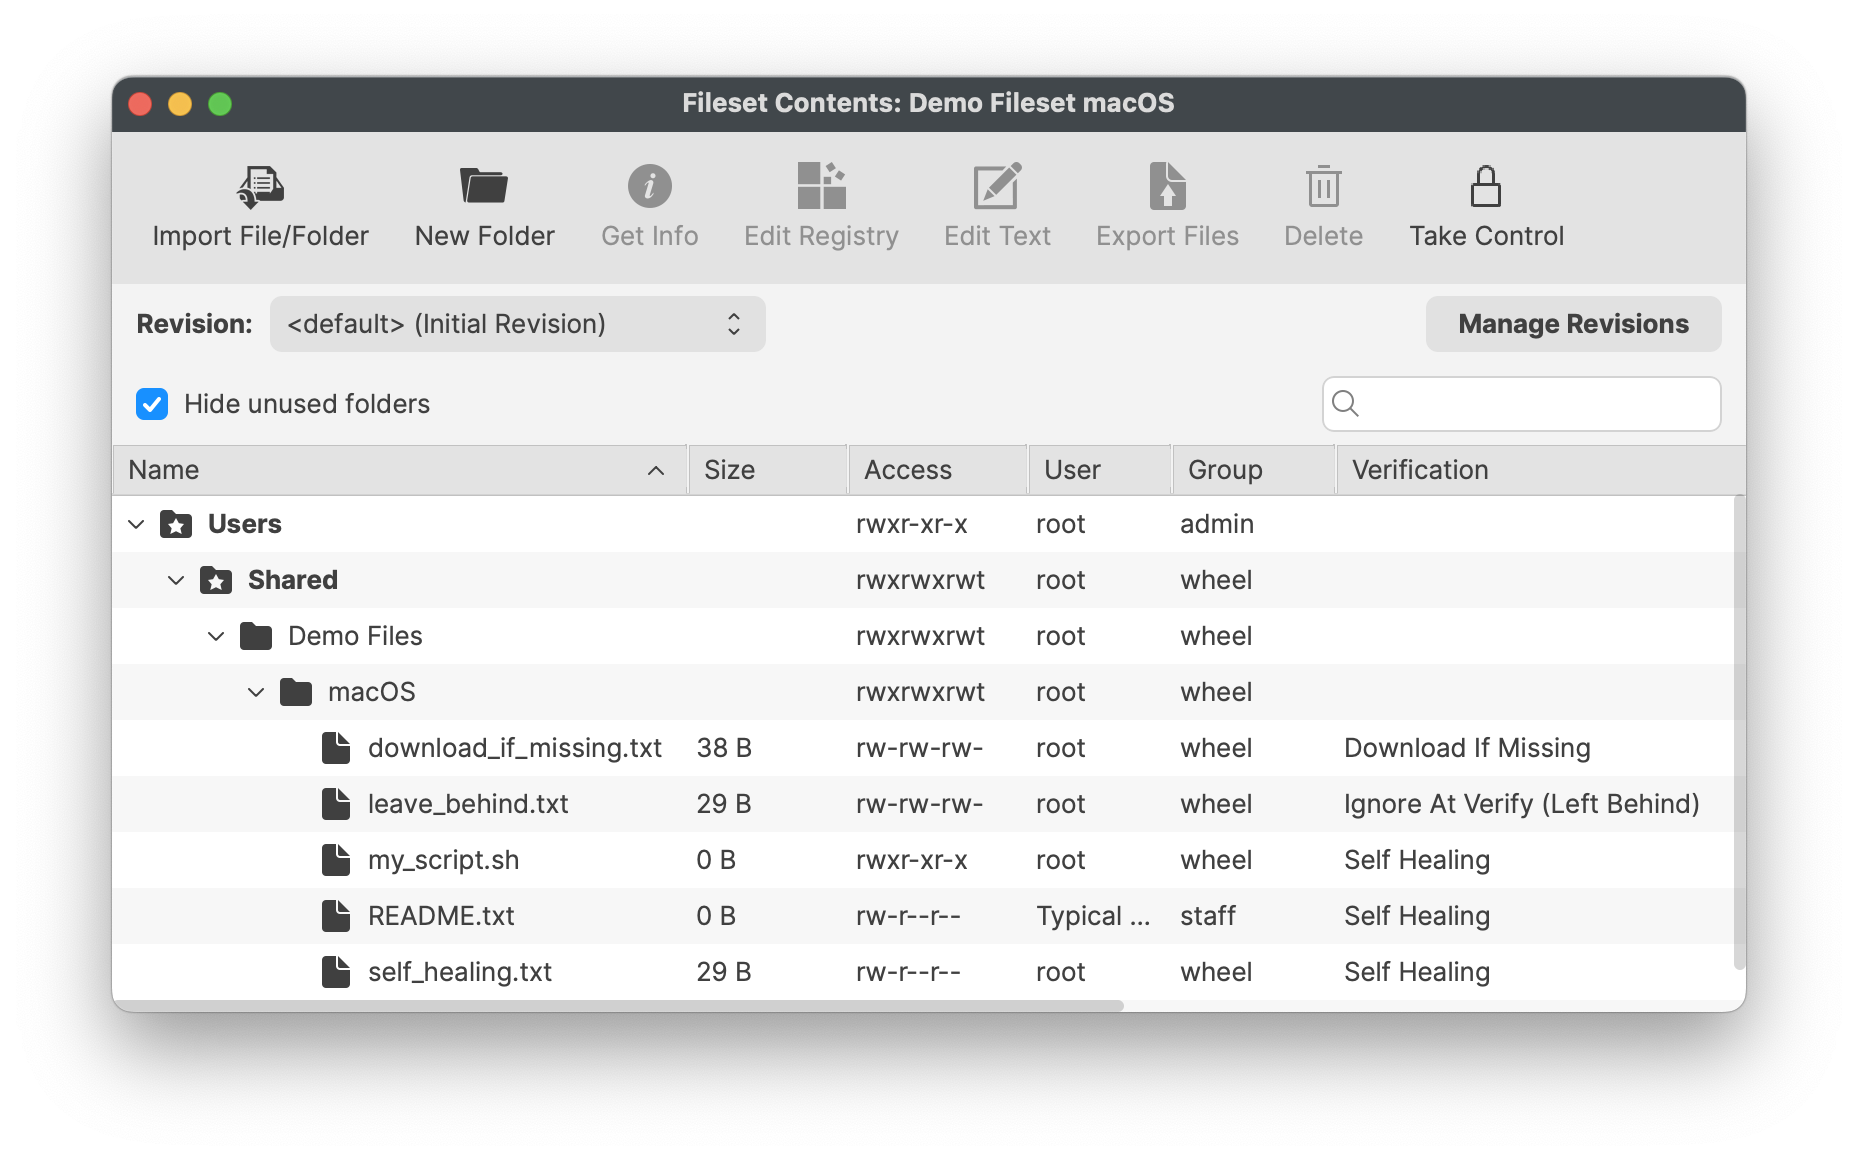Click the Download If Missing verification value

pyautogui.click(x=1467, y=748)
